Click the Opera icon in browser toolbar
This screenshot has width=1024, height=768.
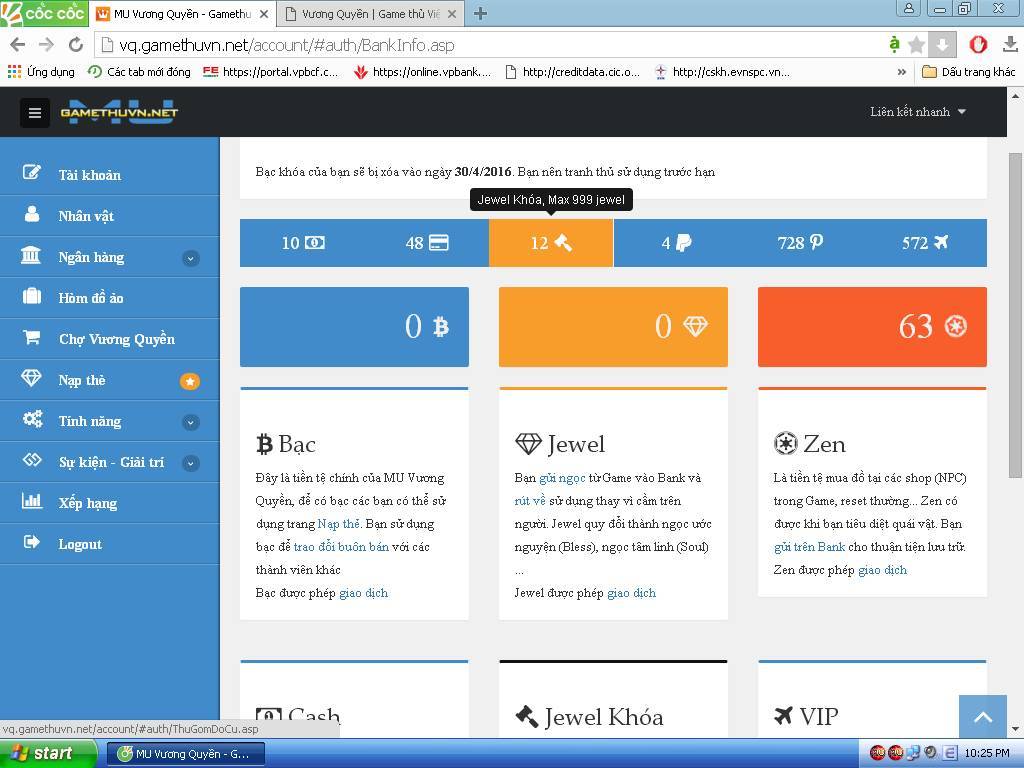978,45
